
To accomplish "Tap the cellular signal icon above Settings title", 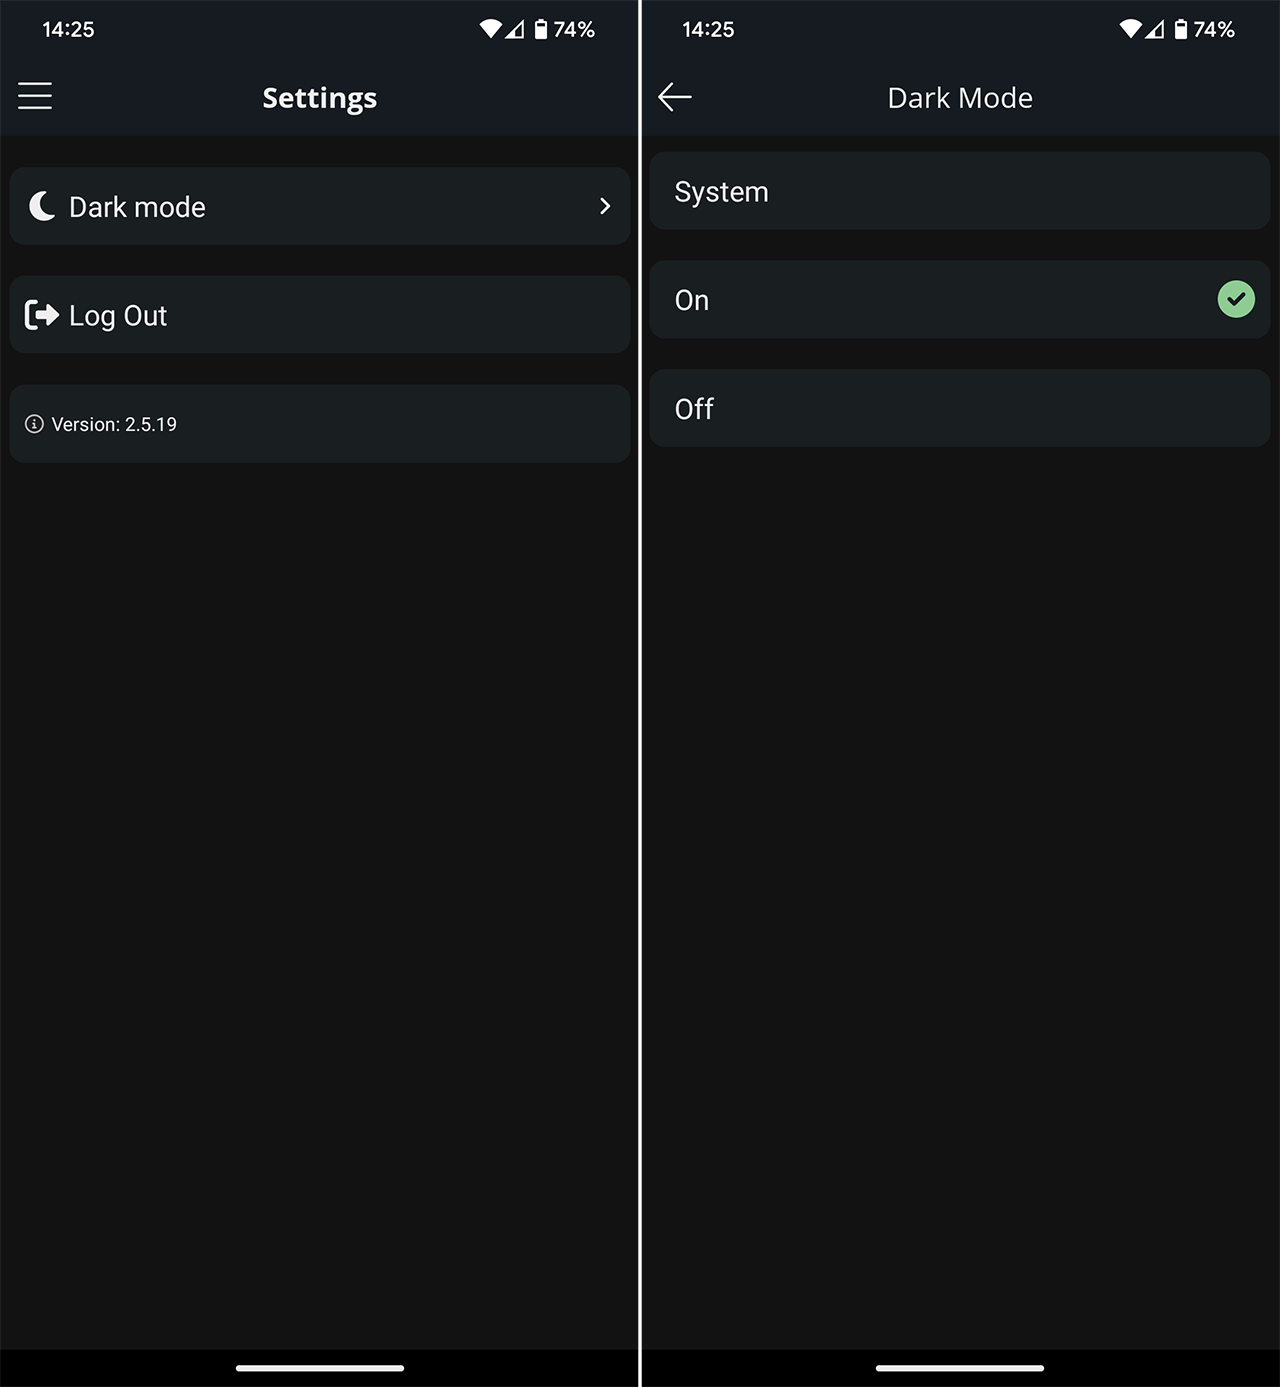I will pos(515,29).
